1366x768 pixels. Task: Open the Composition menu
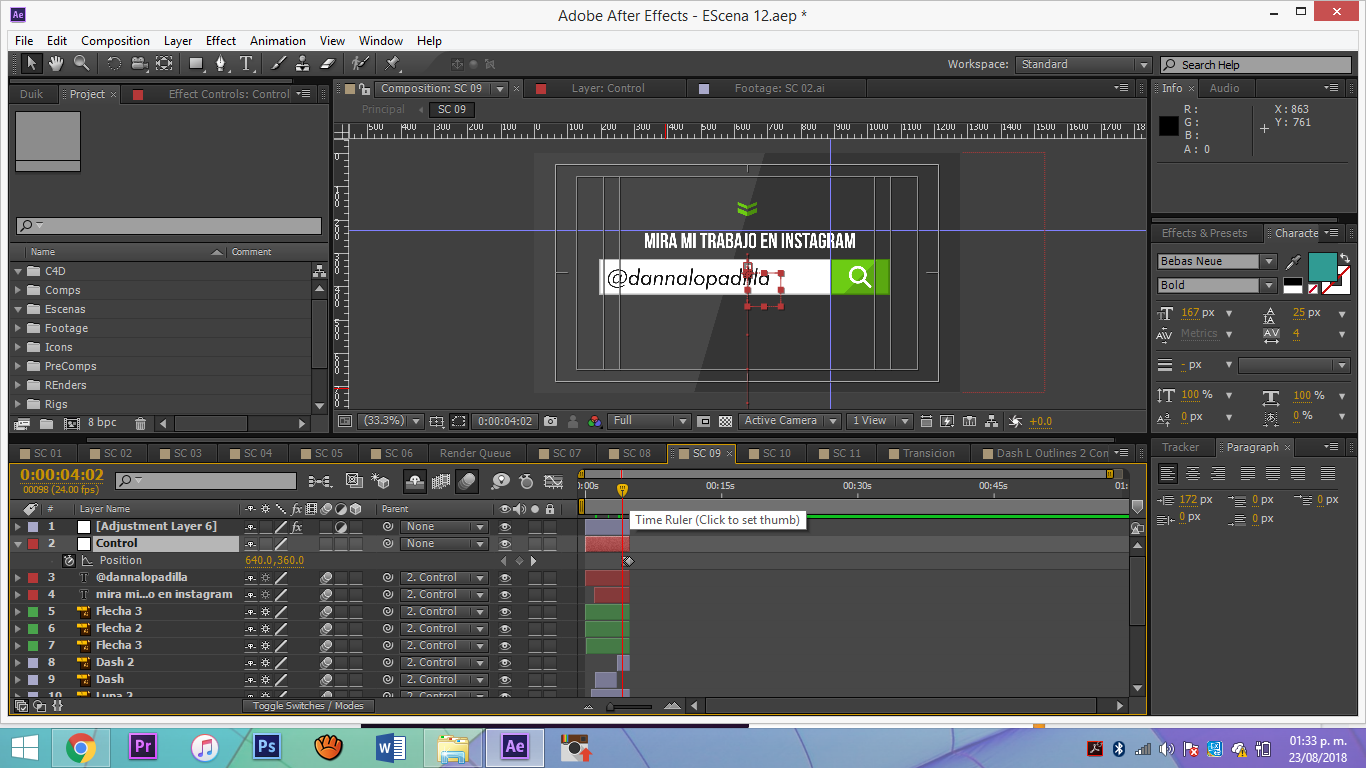pos(115,41)
